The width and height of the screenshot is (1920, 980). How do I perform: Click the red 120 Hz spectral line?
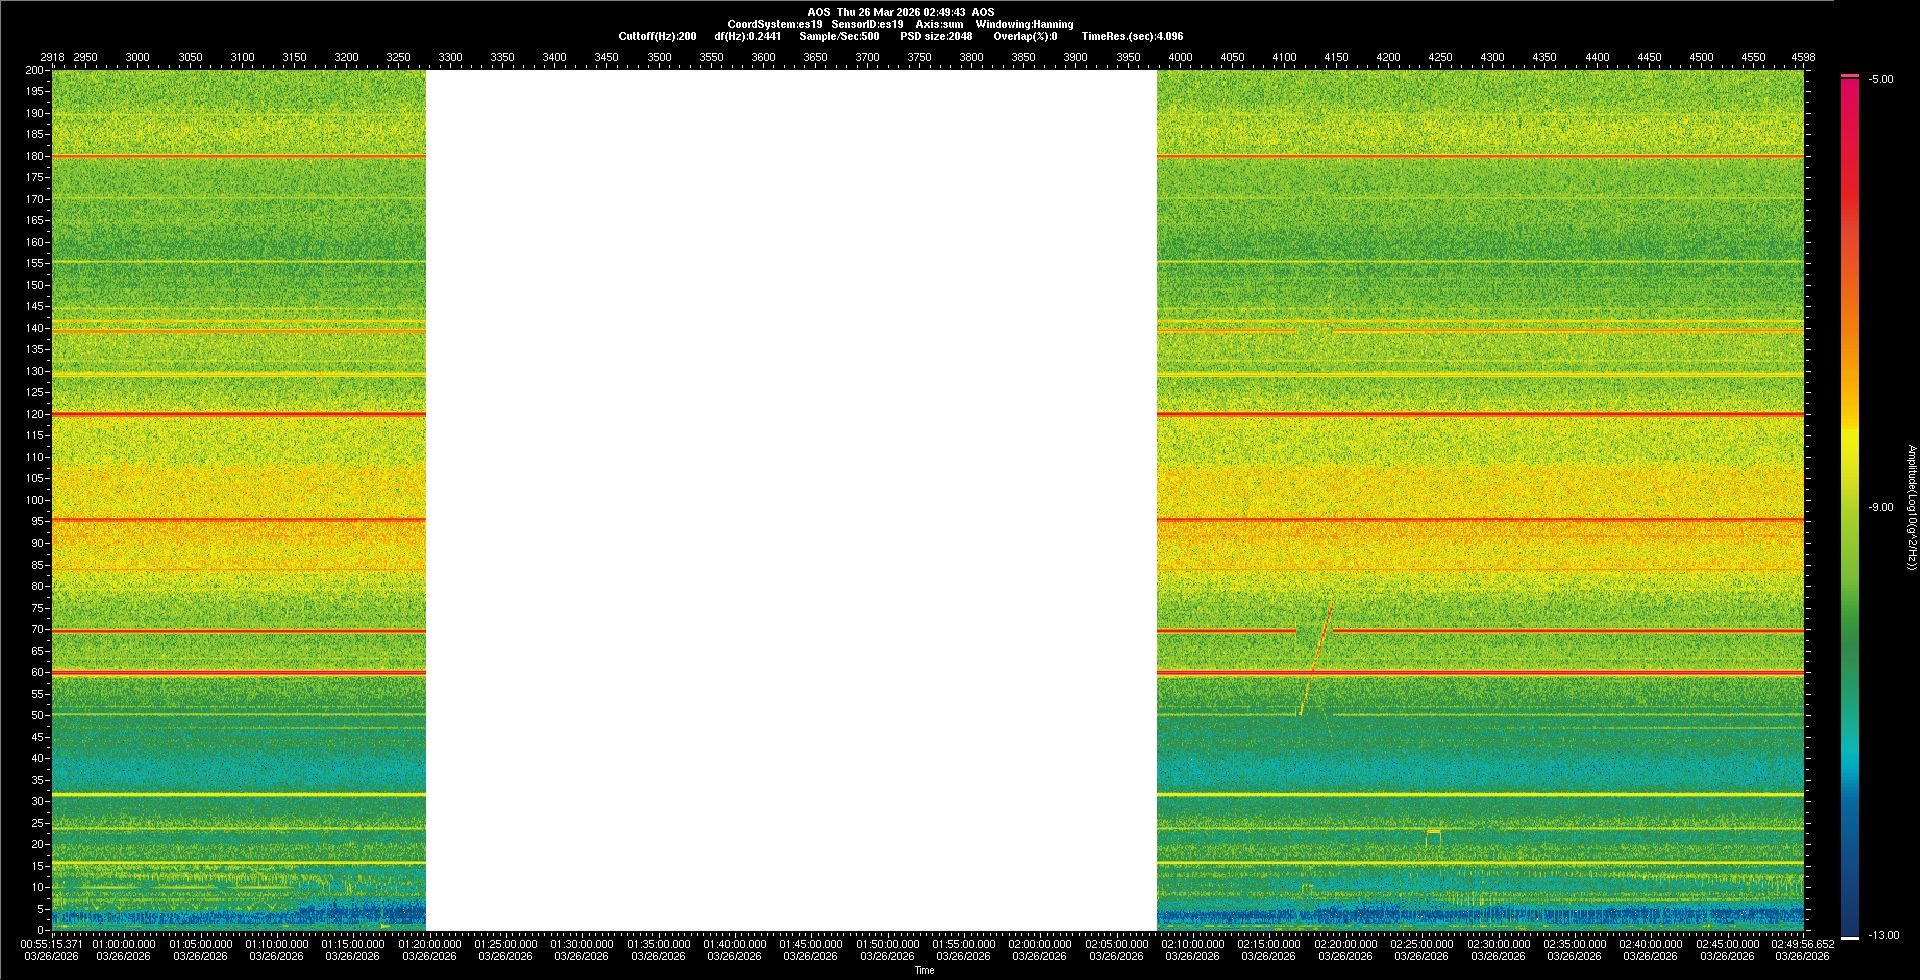click(x=238, y=414)
